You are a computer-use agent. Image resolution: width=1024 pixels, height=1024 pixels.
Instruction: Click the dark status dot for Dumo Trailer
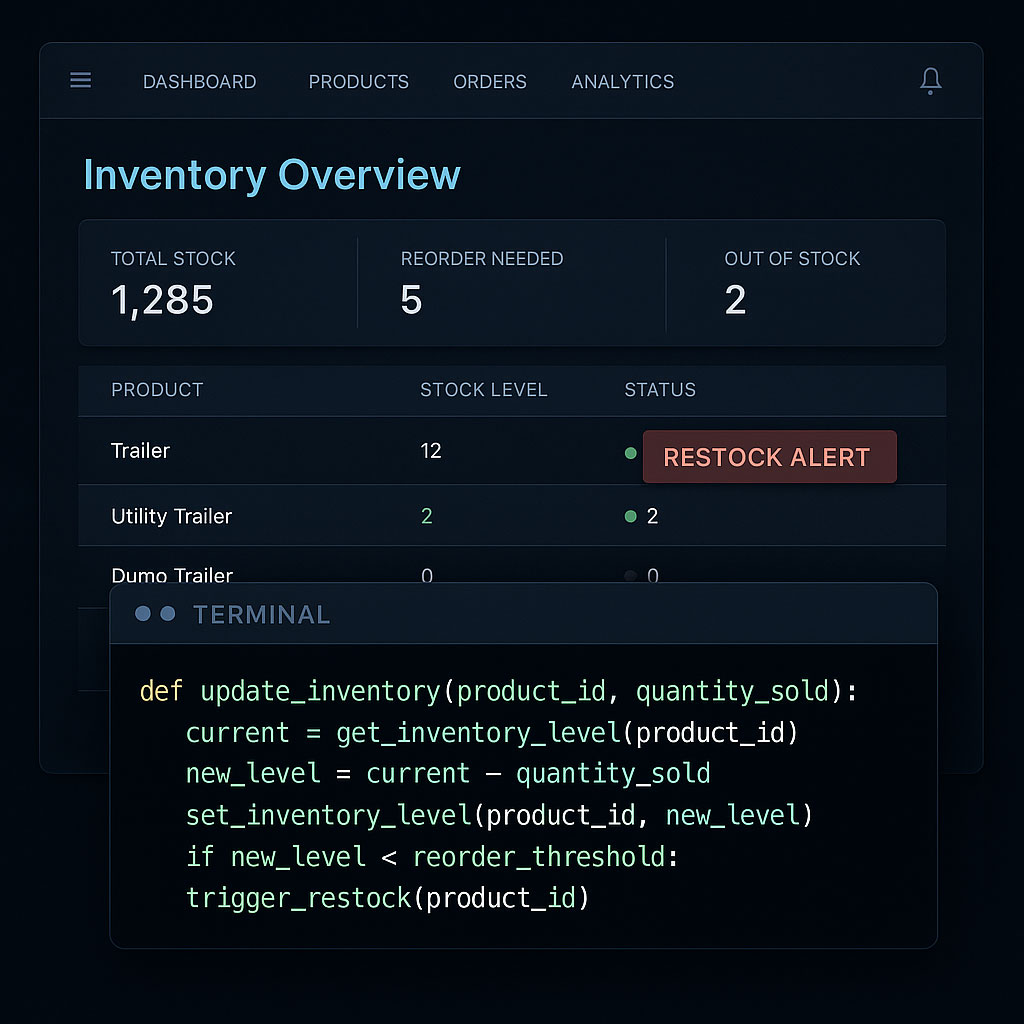pos(630,576)
